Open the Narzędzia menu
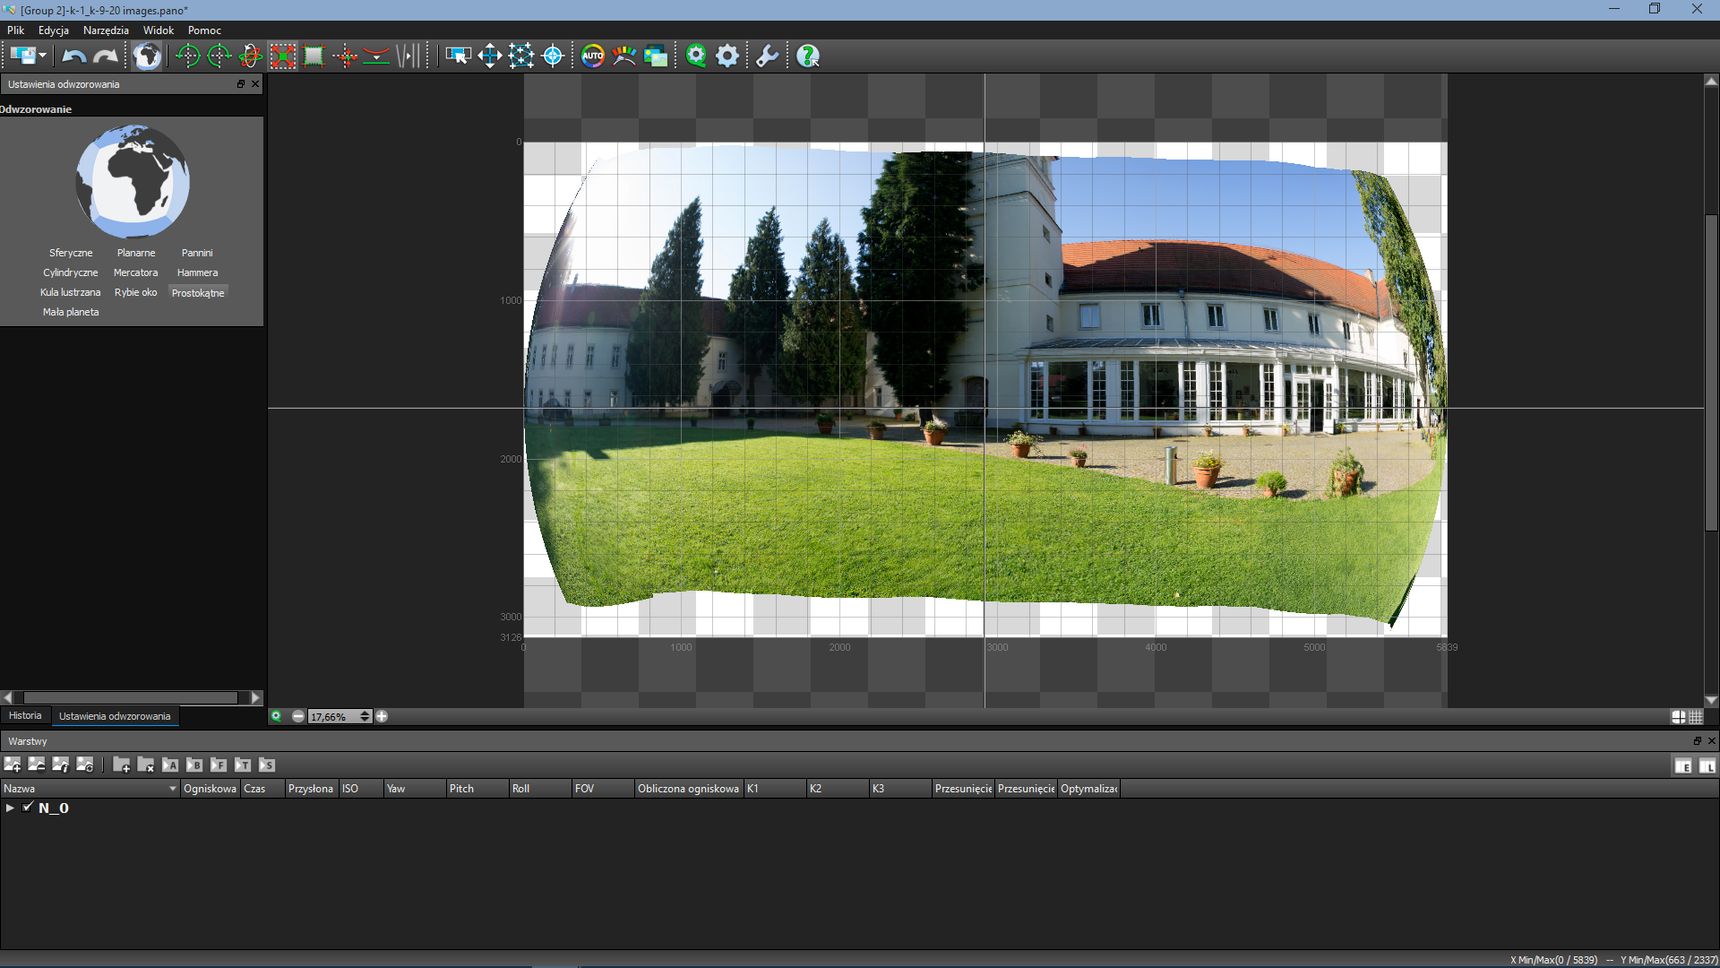 point(106,30)
